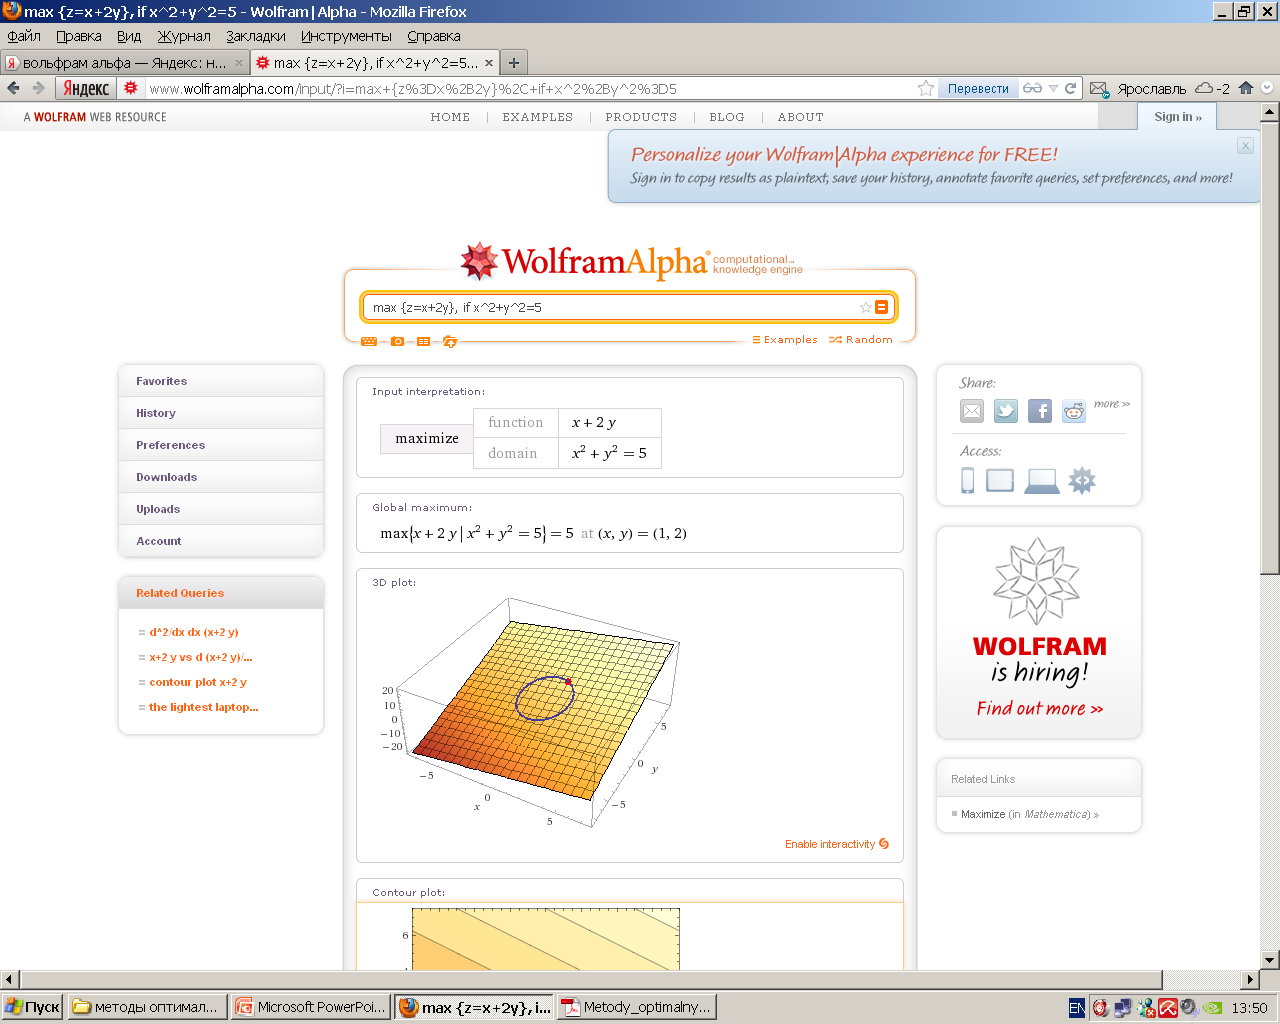The image size is (1280, 1024).
Task: Click the browser back arrow
Action: coord(13,88)
